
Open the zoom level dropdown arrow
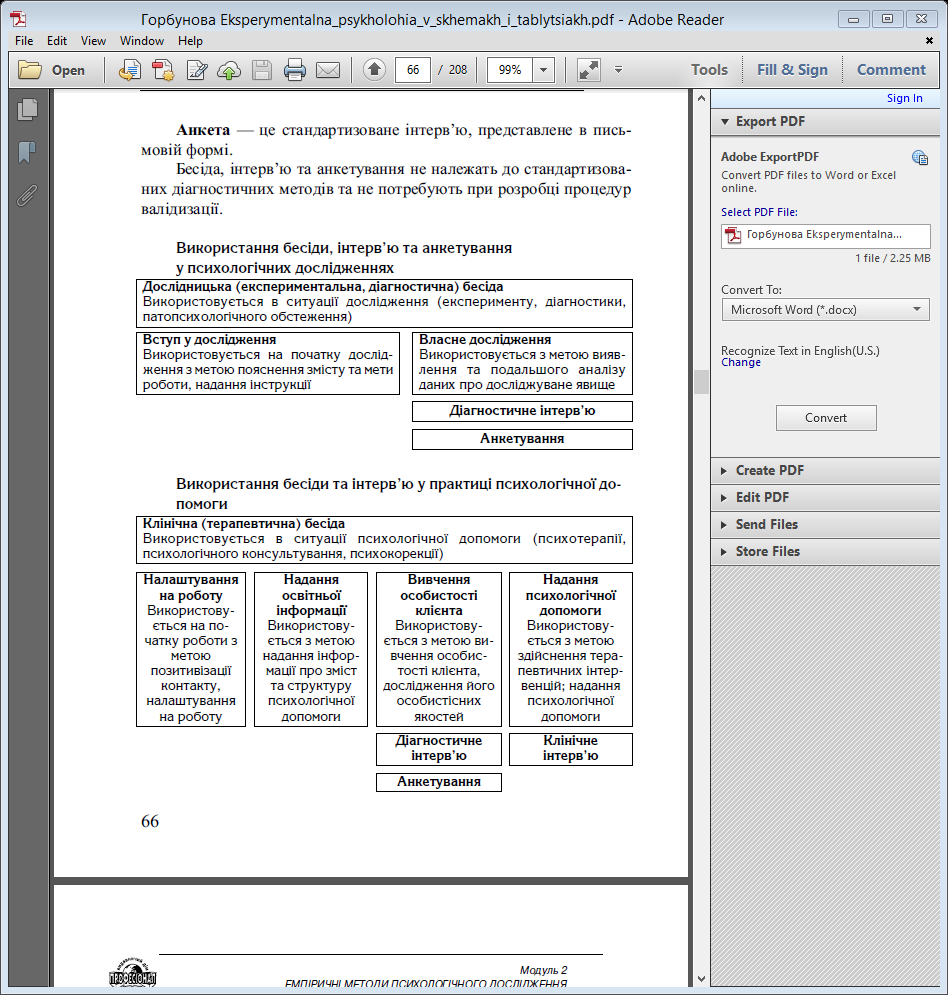(543, 70)
